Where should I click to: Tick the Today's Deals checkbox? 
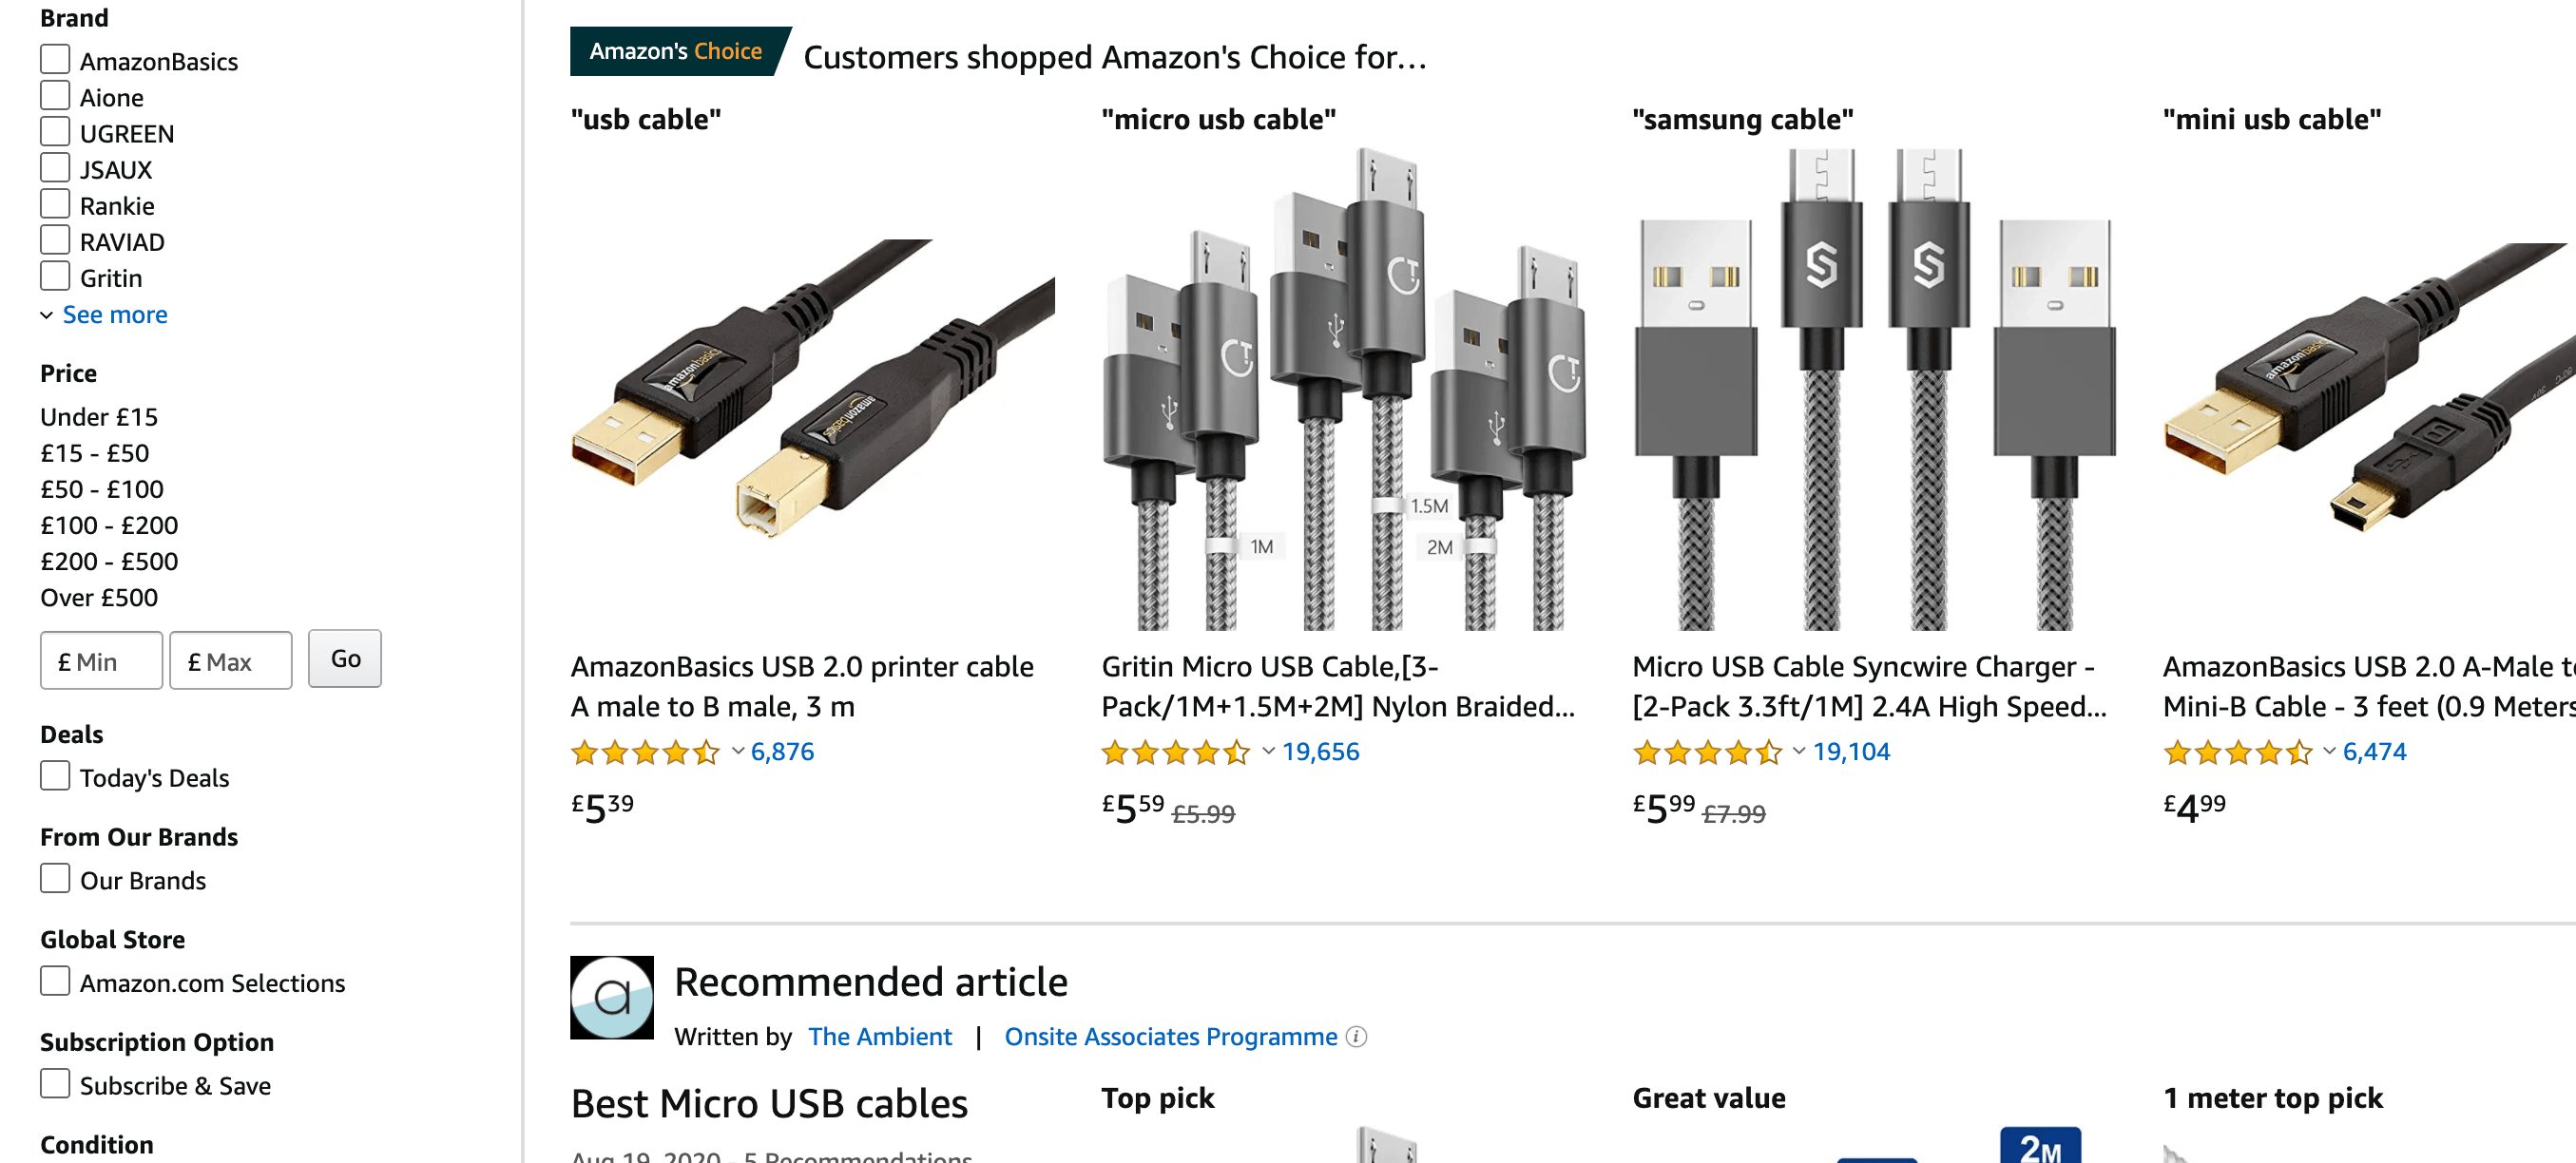click(55, 776)
